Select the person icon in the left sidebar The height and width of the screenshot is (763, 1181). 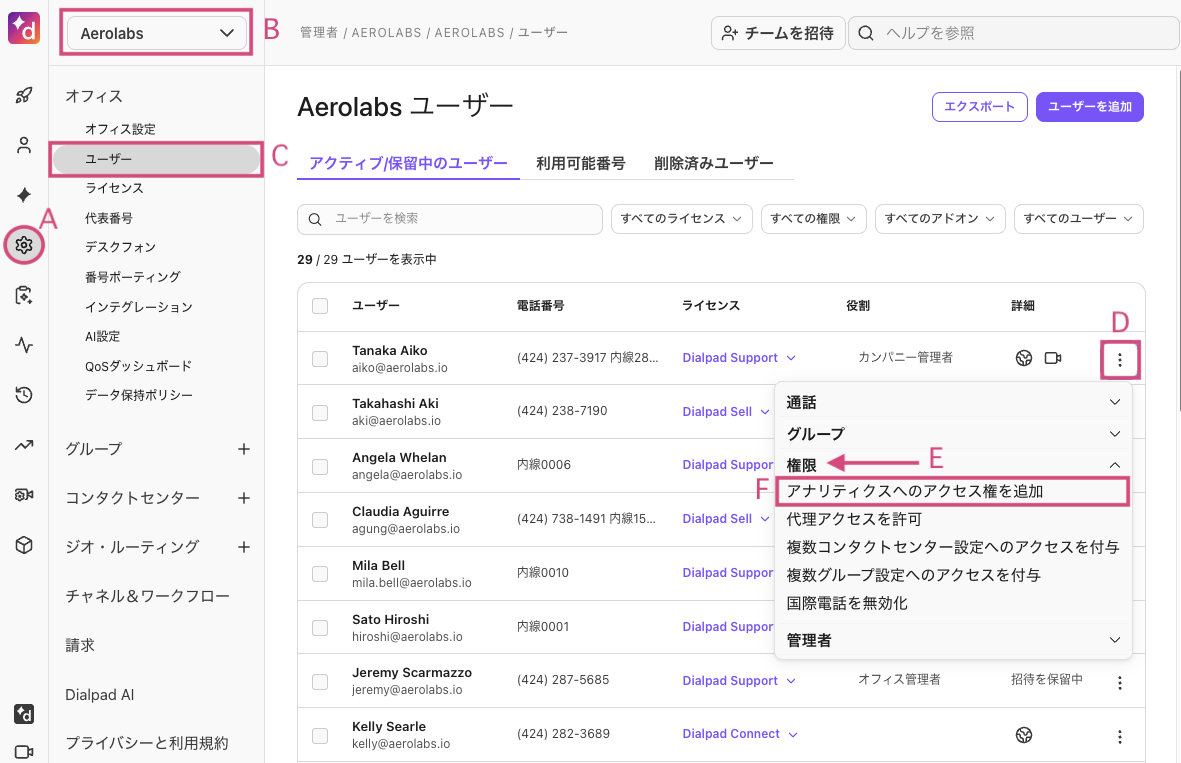pyautogui.click(x=24, y=144)
